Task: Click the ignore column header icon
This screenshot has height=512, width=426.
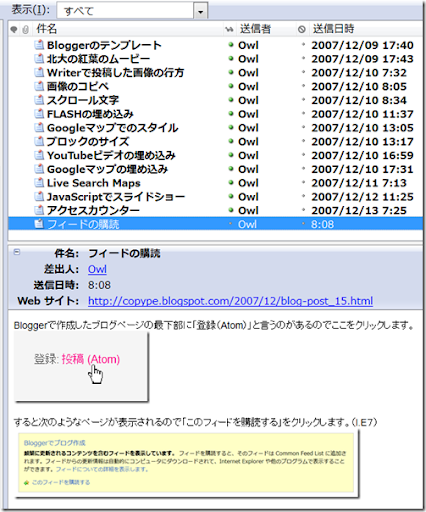Action: (x=302, y=30)
